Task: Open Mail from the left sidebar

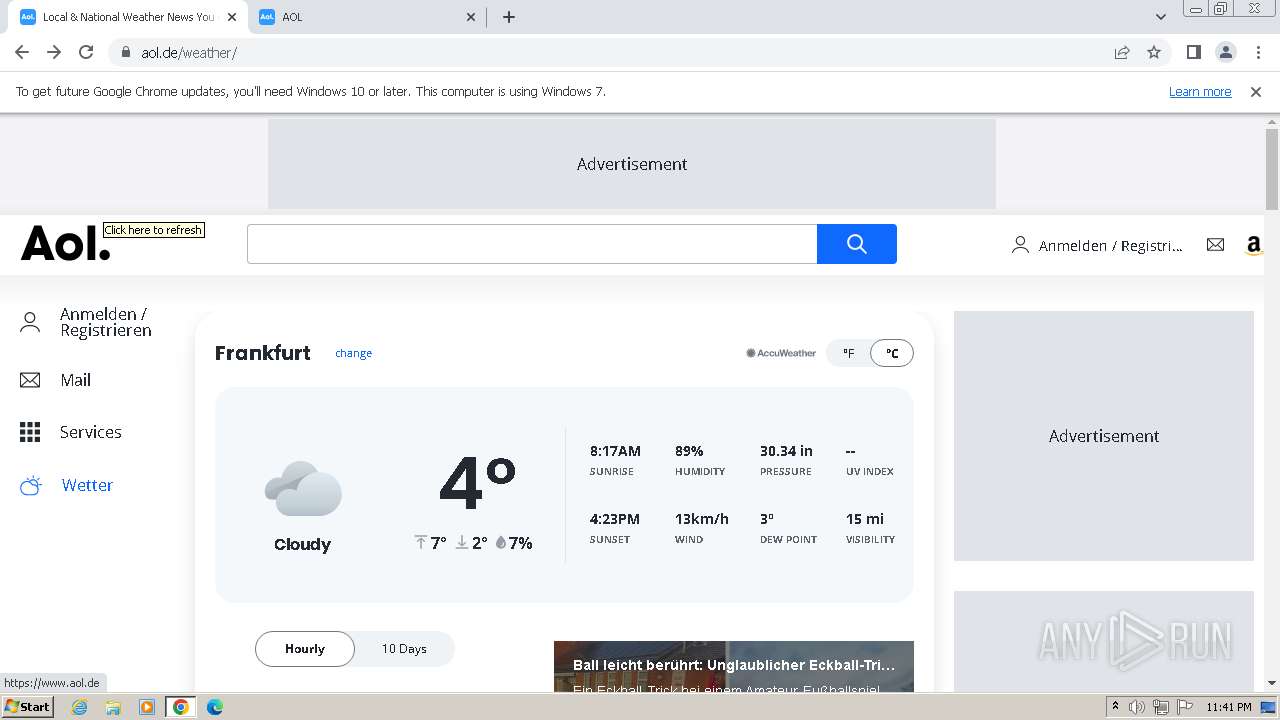Action: point(75,380)
